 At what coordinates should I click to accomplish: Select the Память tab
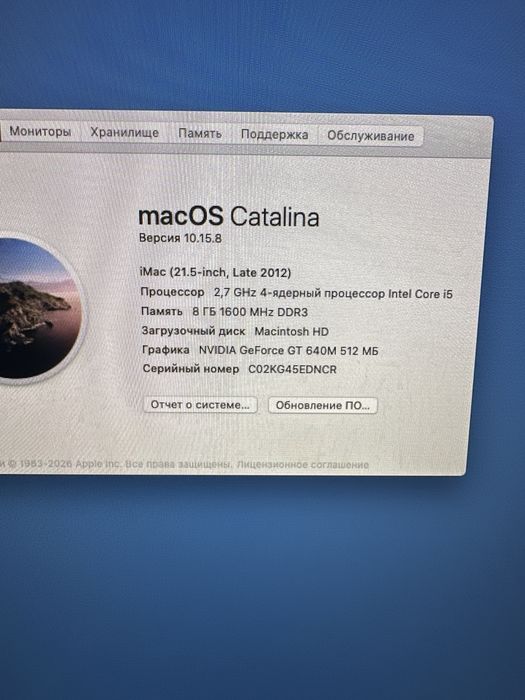pyautogui.click(x=200, y=133)
